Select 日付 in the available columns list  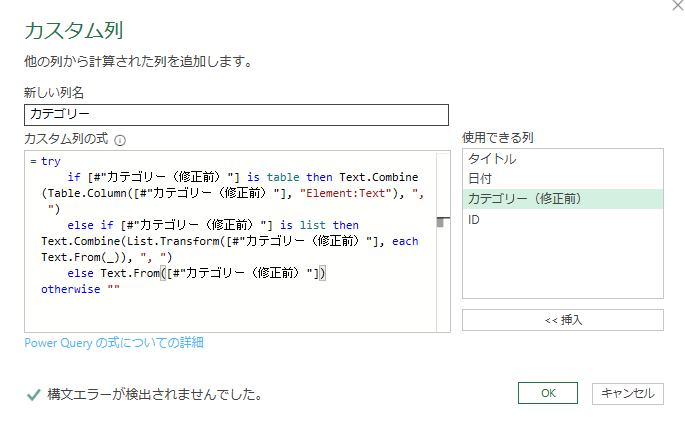(x=481, y=178)
